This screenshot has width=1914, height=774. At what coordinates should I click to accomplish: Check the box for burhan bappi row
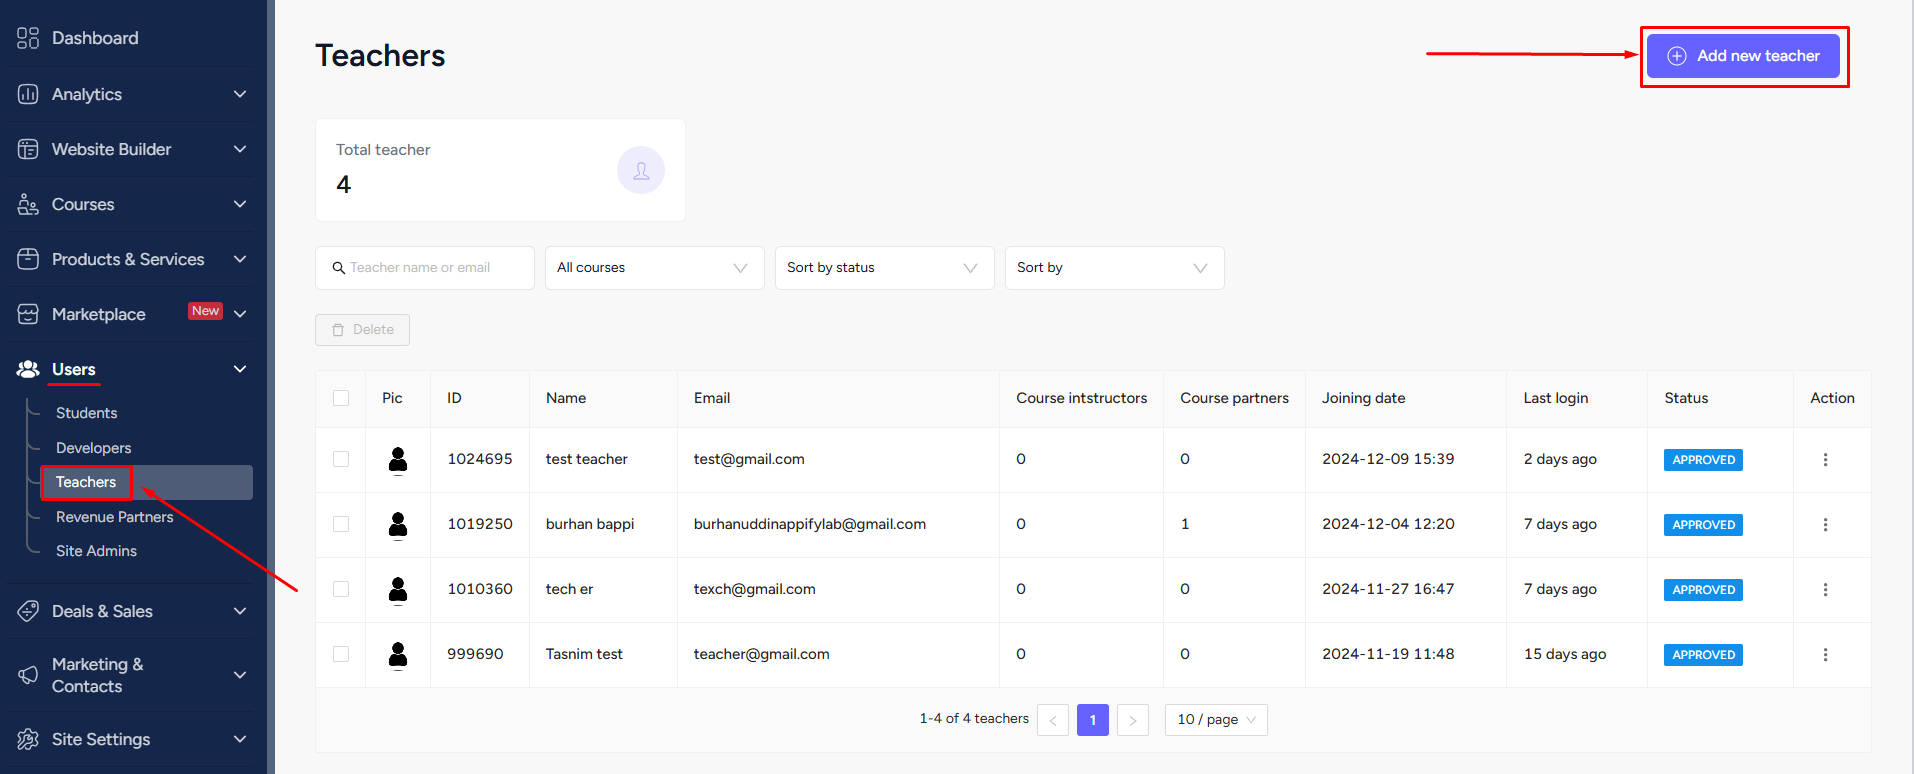341,524
